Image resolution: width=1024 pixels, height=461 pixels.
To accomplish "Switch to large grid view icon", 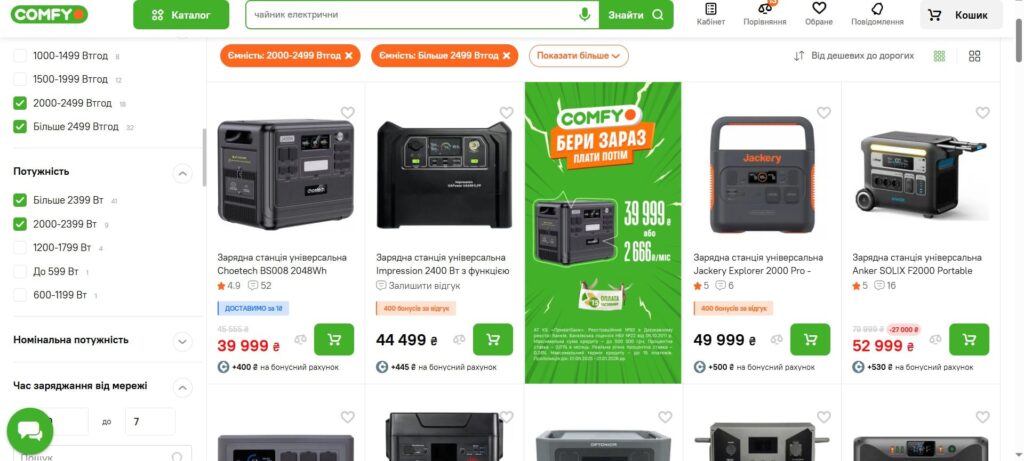I will tap(974, 56).
